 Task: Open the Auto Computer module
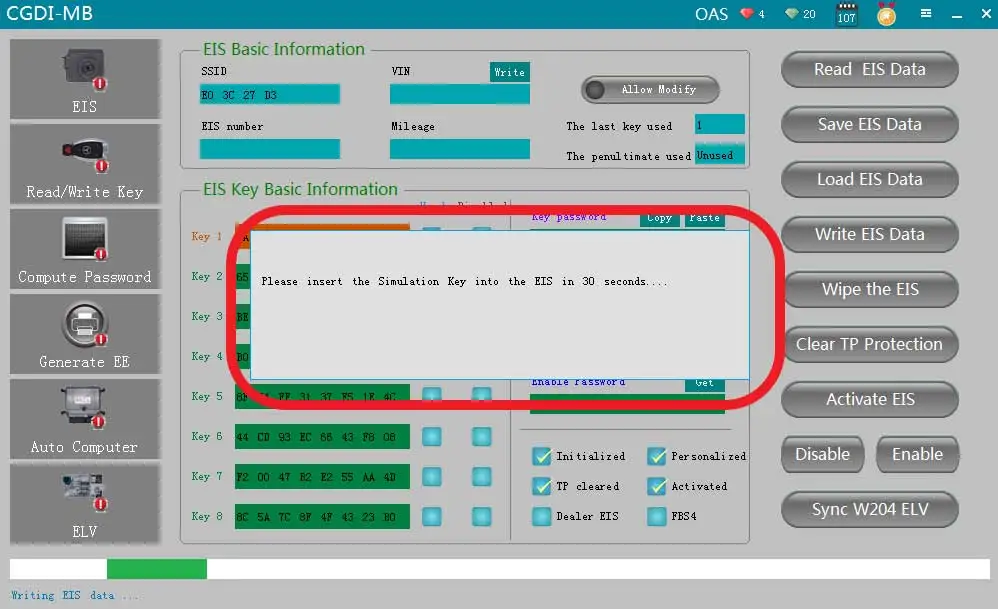[85, 419]
